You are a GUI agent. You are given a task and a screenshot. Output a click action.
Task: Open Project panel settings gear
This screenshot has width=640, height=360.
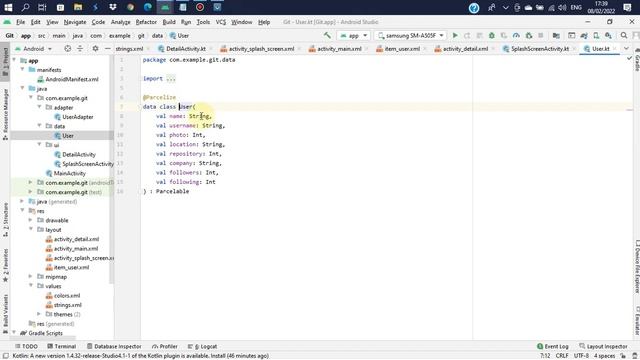pyautogui.click(x=95, y=49)
